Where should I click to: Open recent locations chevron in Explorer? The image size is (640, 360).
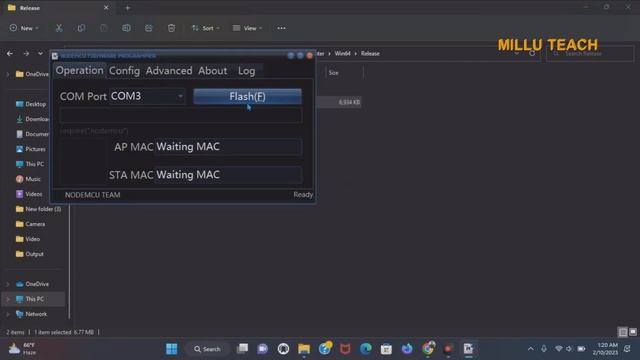40,53
